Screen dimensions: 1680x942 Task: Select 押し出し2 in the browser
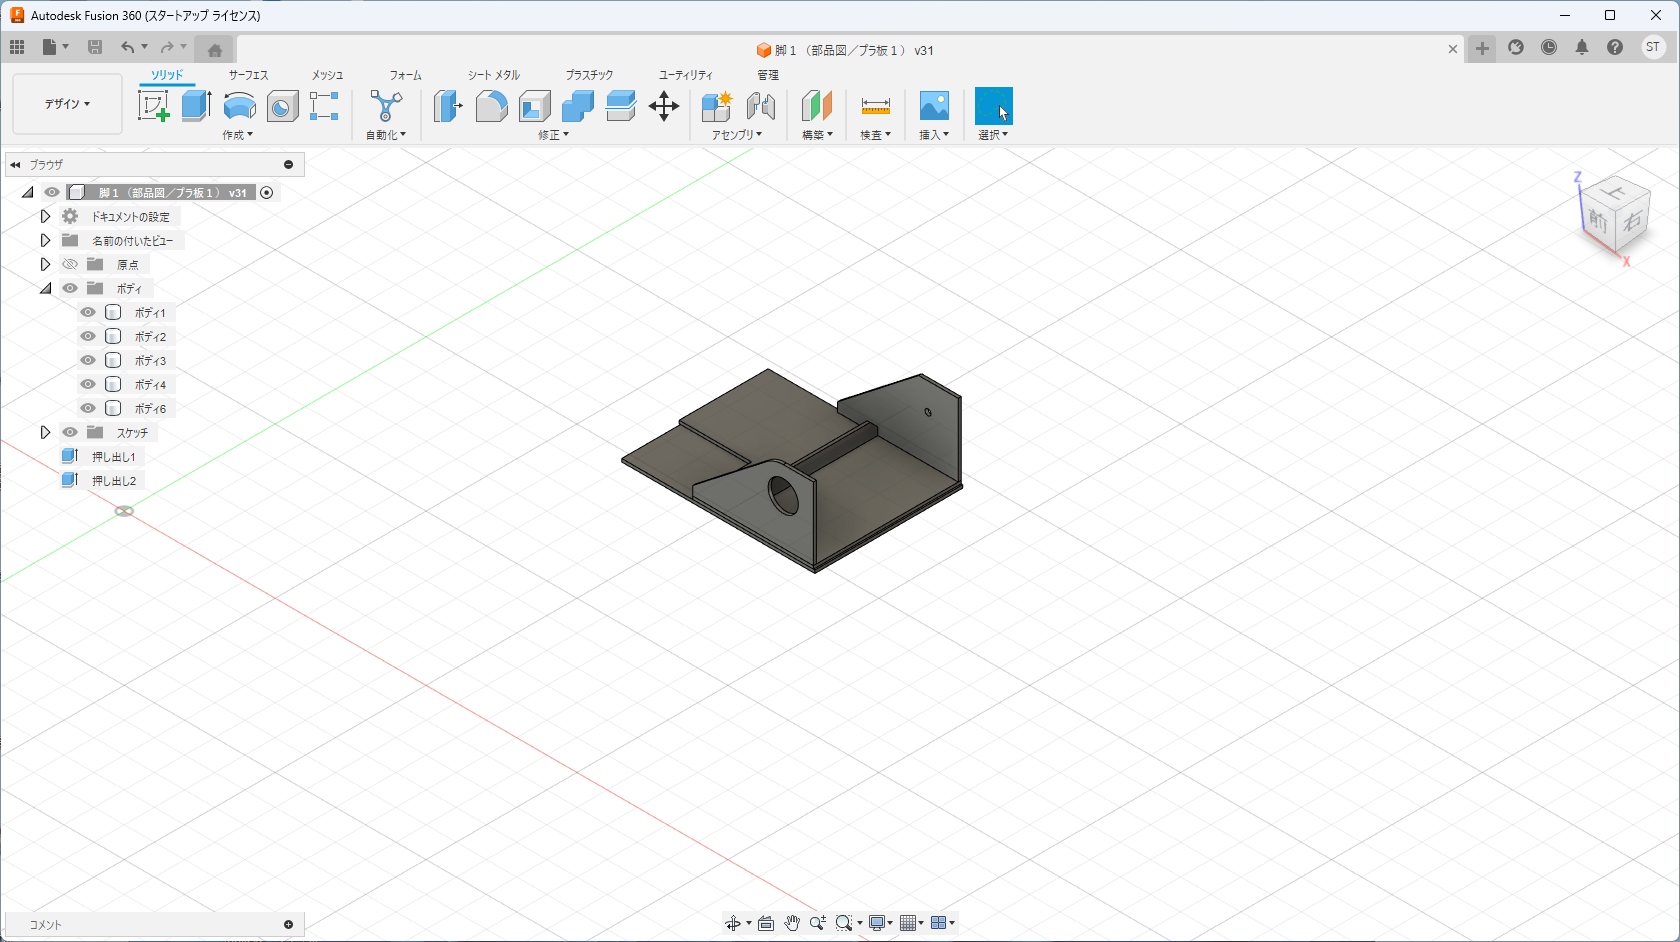pos(114,481)
